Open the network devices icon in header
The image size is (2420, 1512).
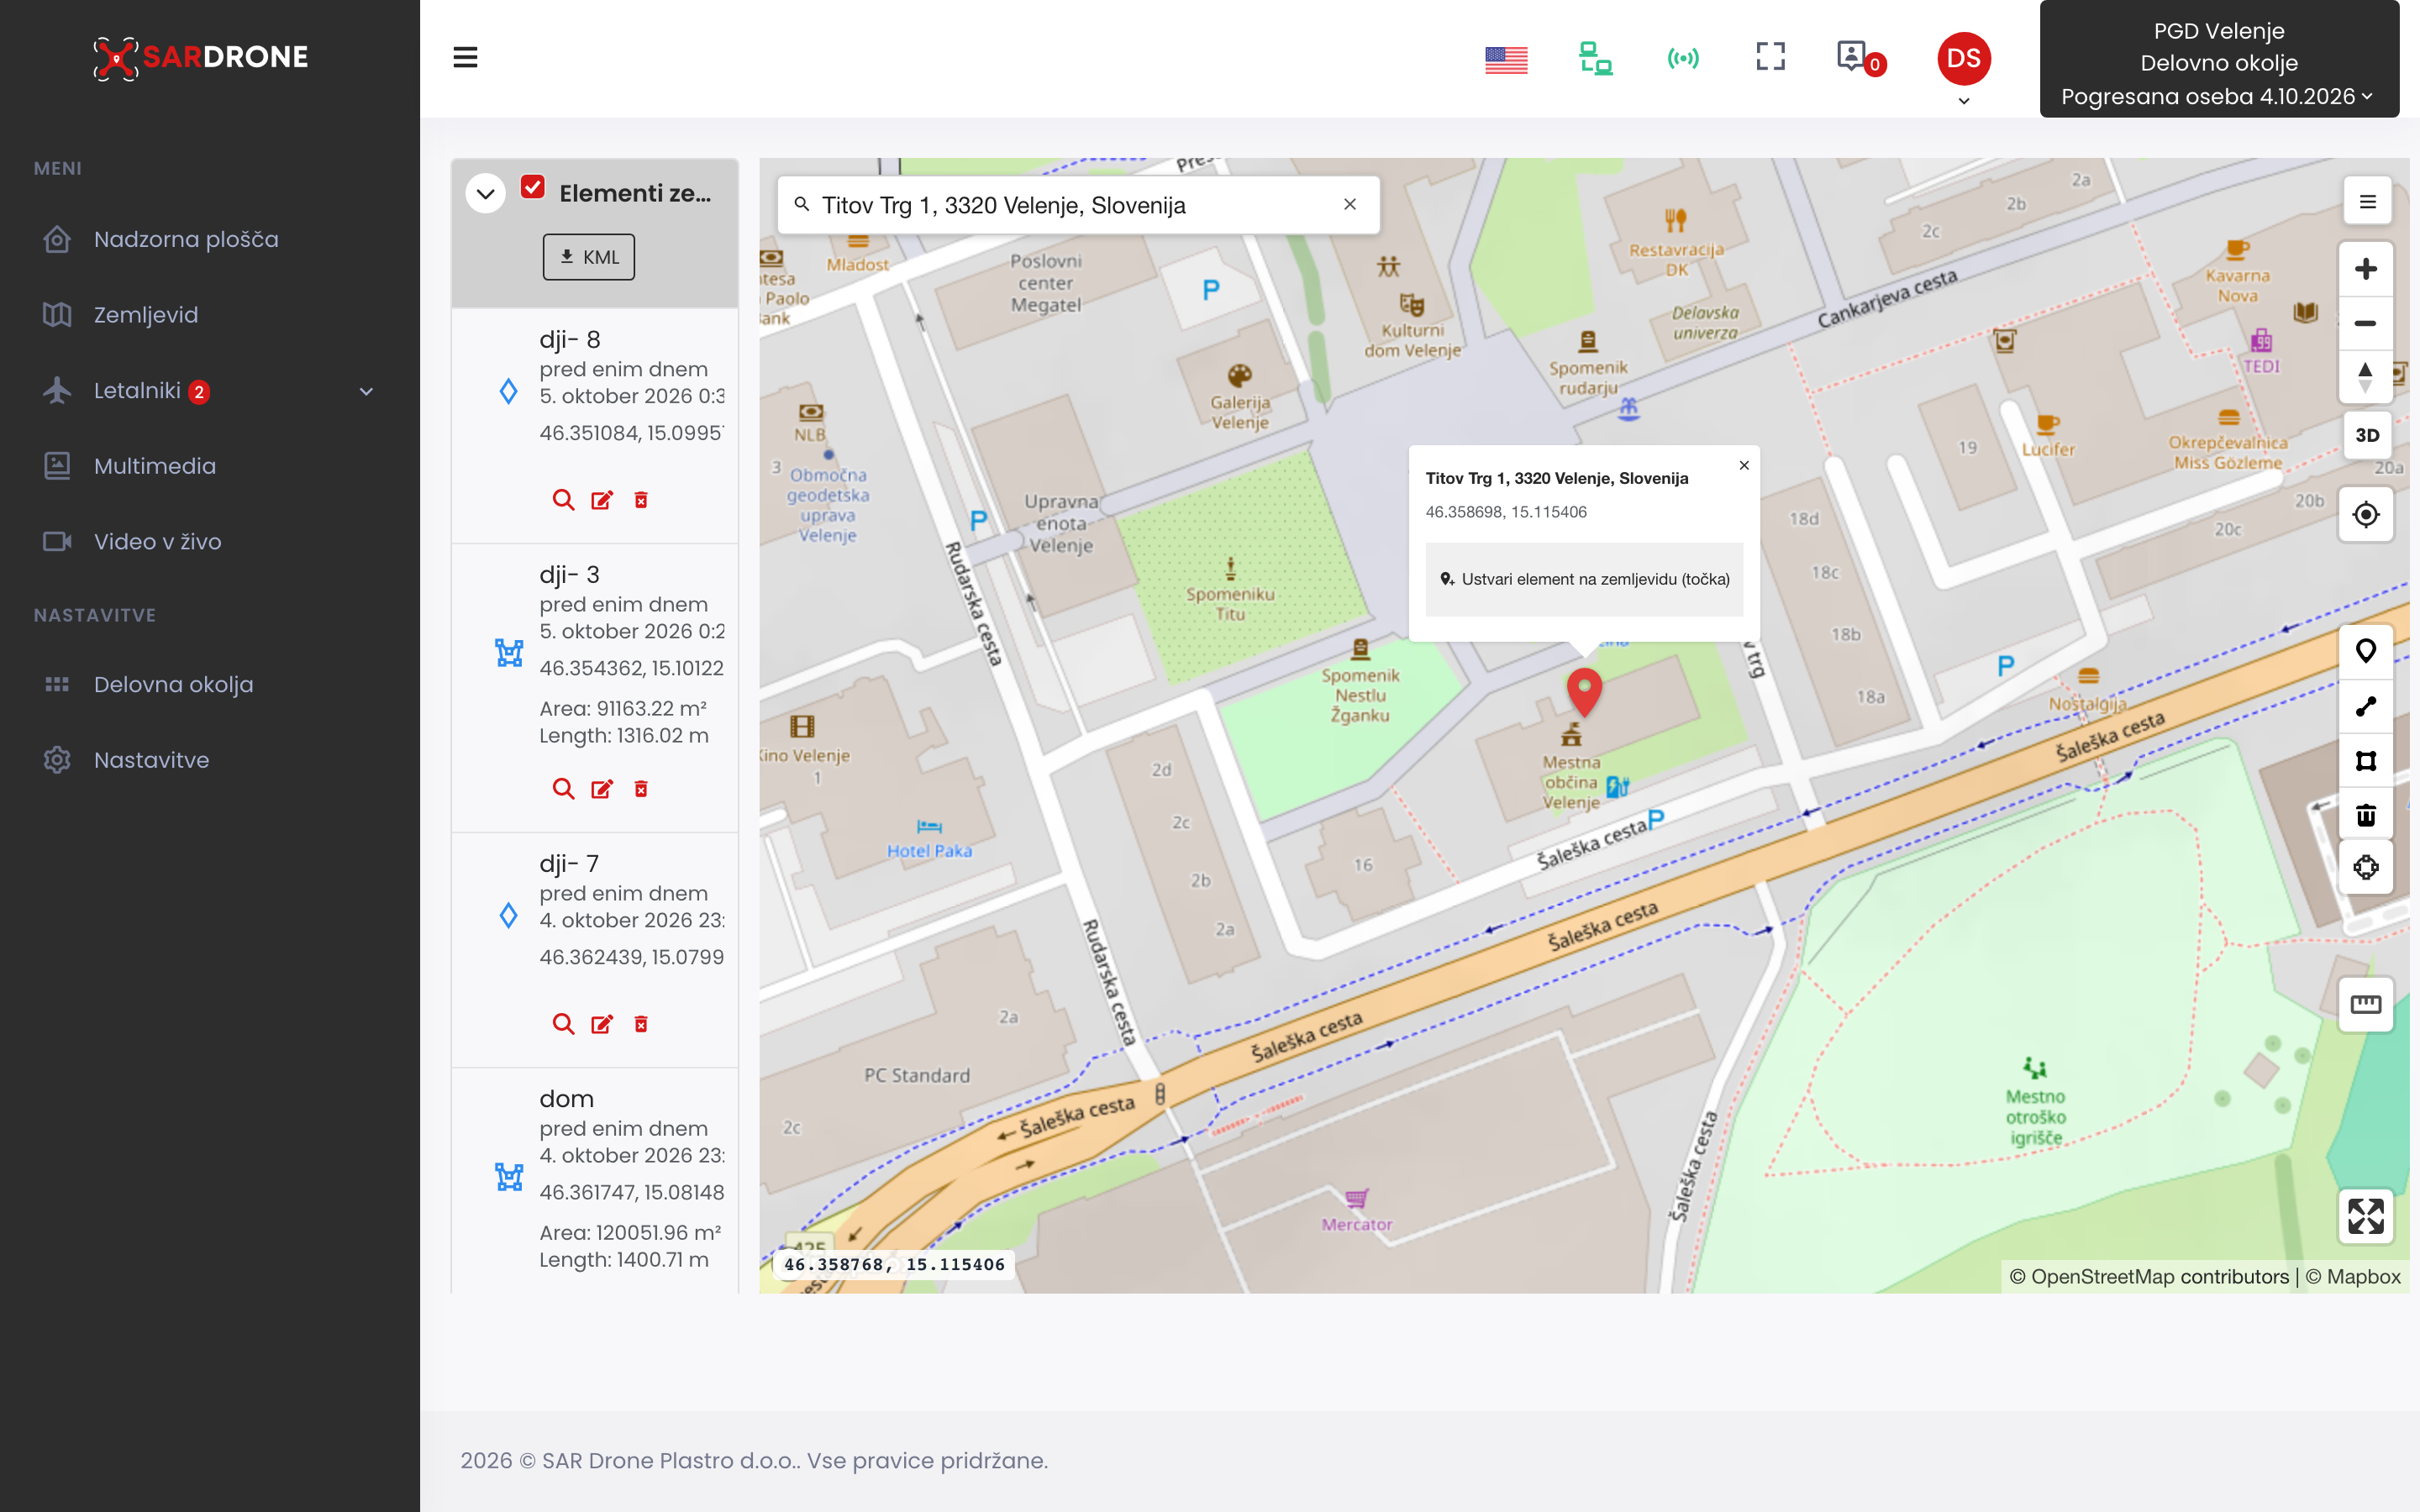pos(1595,58)
